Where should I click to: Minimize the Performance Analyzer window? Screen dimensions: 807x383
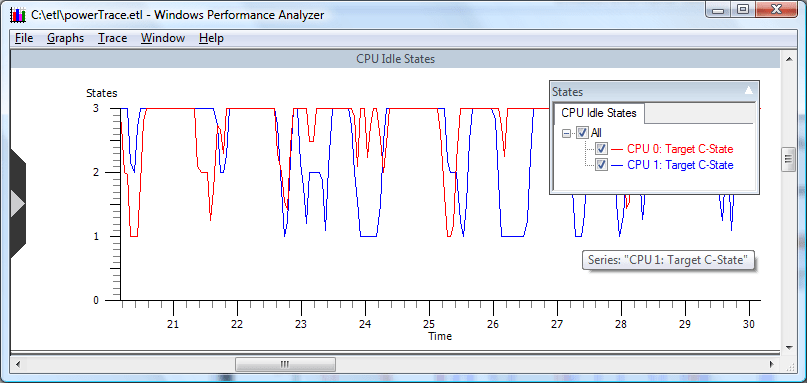[718, 9]
